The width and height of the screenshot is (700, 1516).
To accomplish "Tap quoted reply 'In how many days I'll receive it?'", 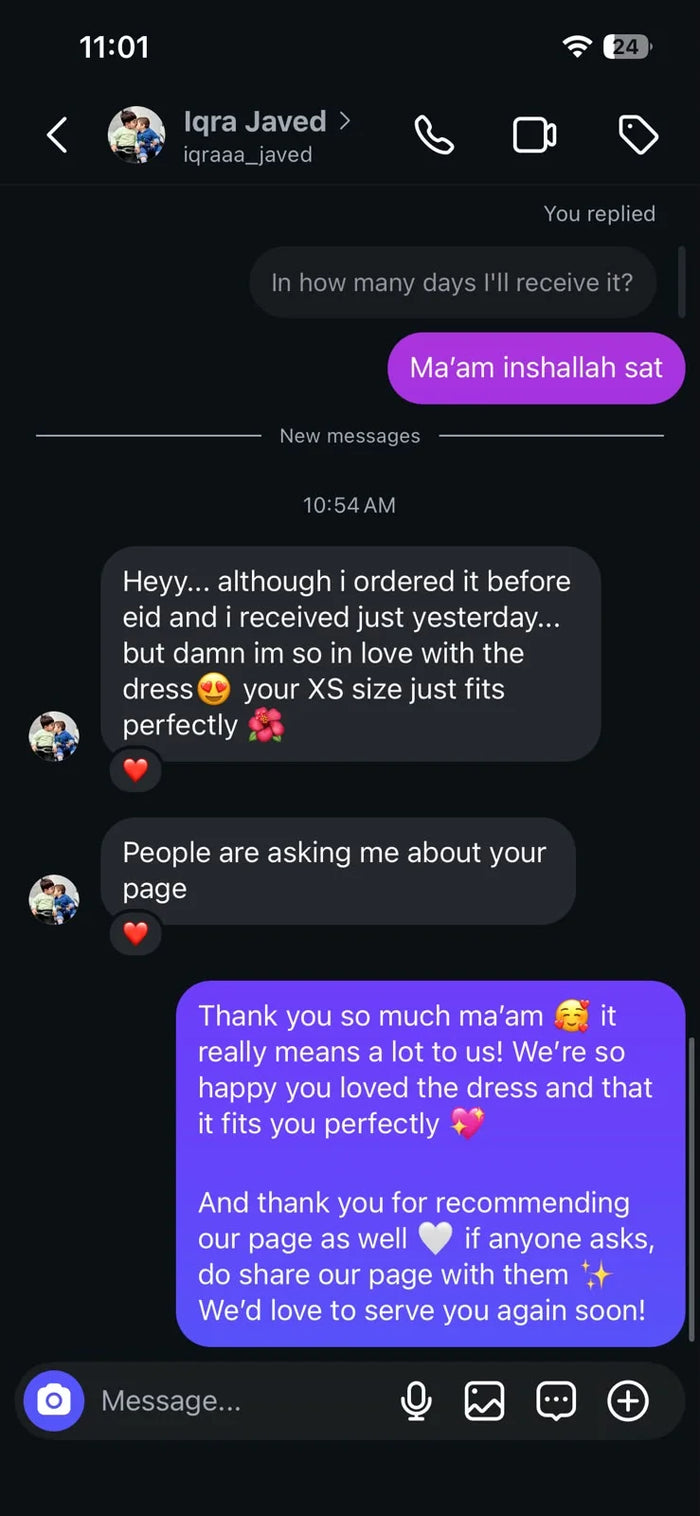I will (x=453, y=282).
